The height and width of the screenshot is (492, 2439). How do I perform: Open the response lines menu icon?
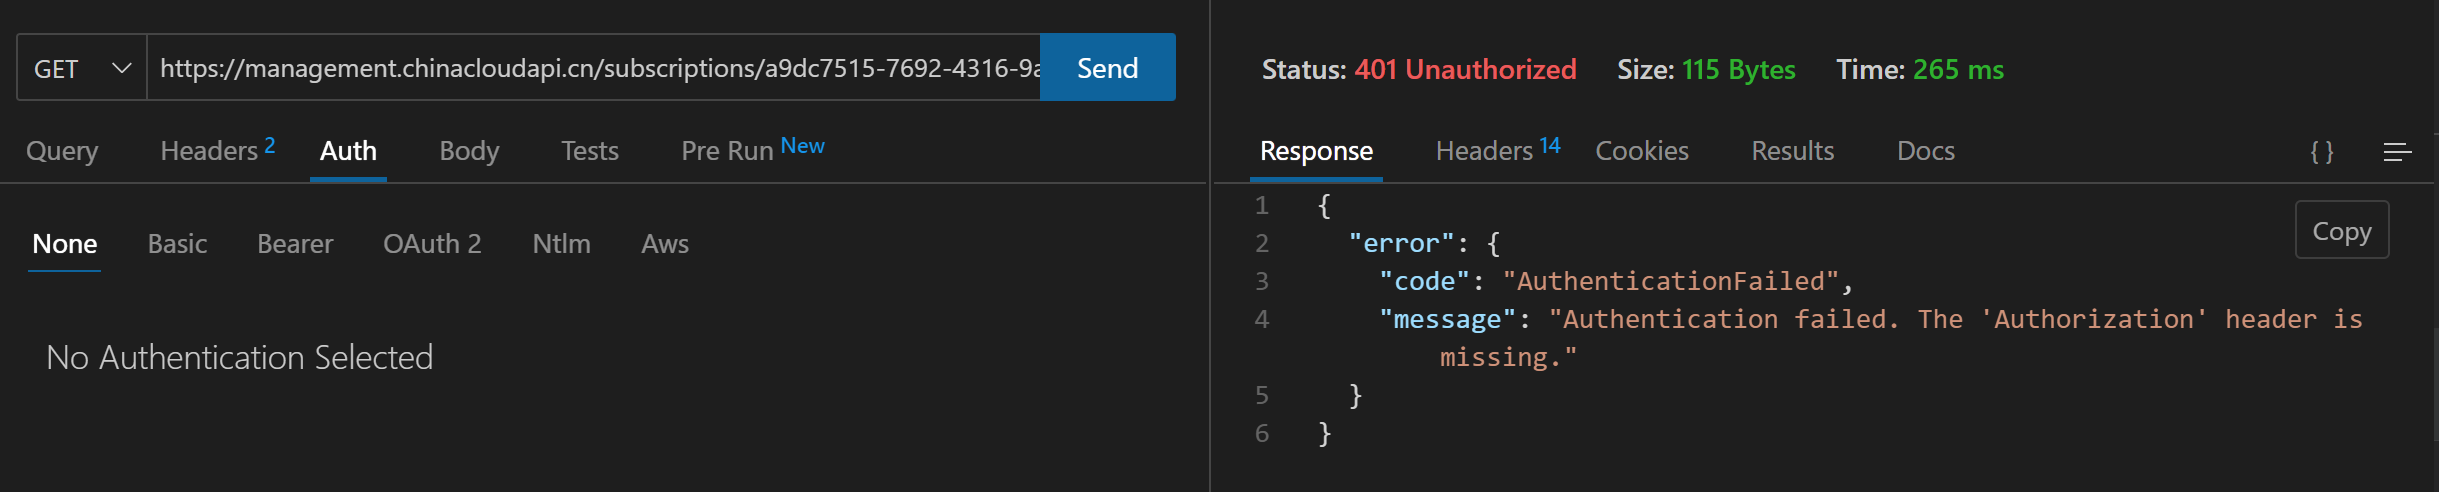[x=2397, y=152]
